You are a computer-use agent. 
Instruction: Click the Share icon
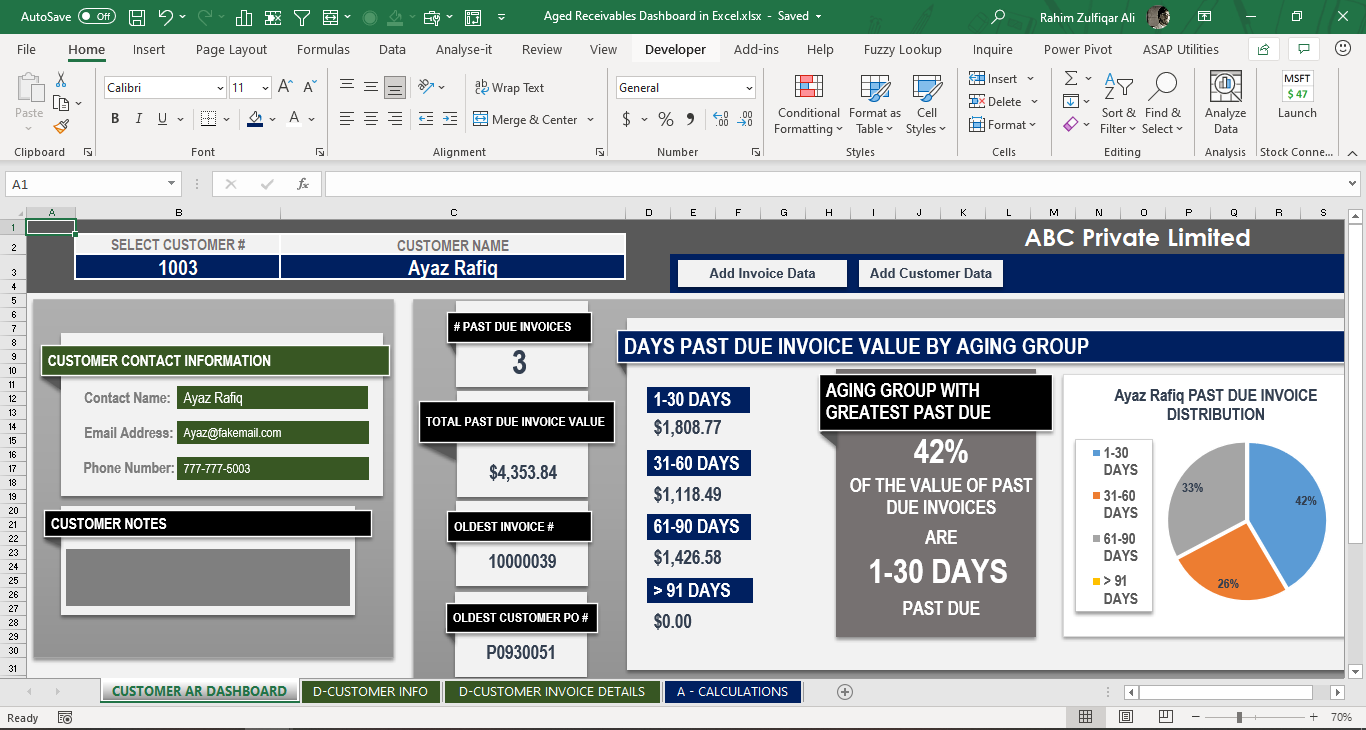tap(1264, 49)
